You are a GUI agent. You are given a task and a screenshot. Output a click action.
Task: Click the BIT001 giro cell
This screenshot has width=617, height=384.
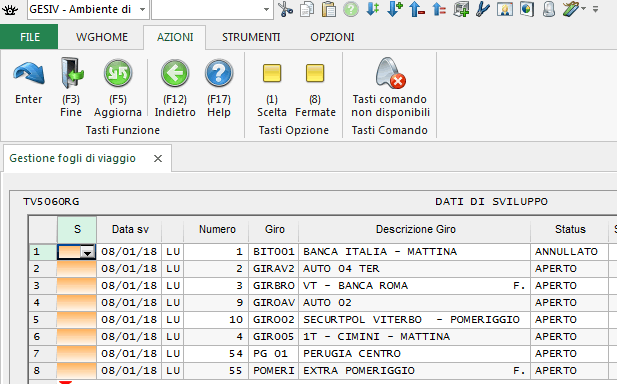click(274, 252)
